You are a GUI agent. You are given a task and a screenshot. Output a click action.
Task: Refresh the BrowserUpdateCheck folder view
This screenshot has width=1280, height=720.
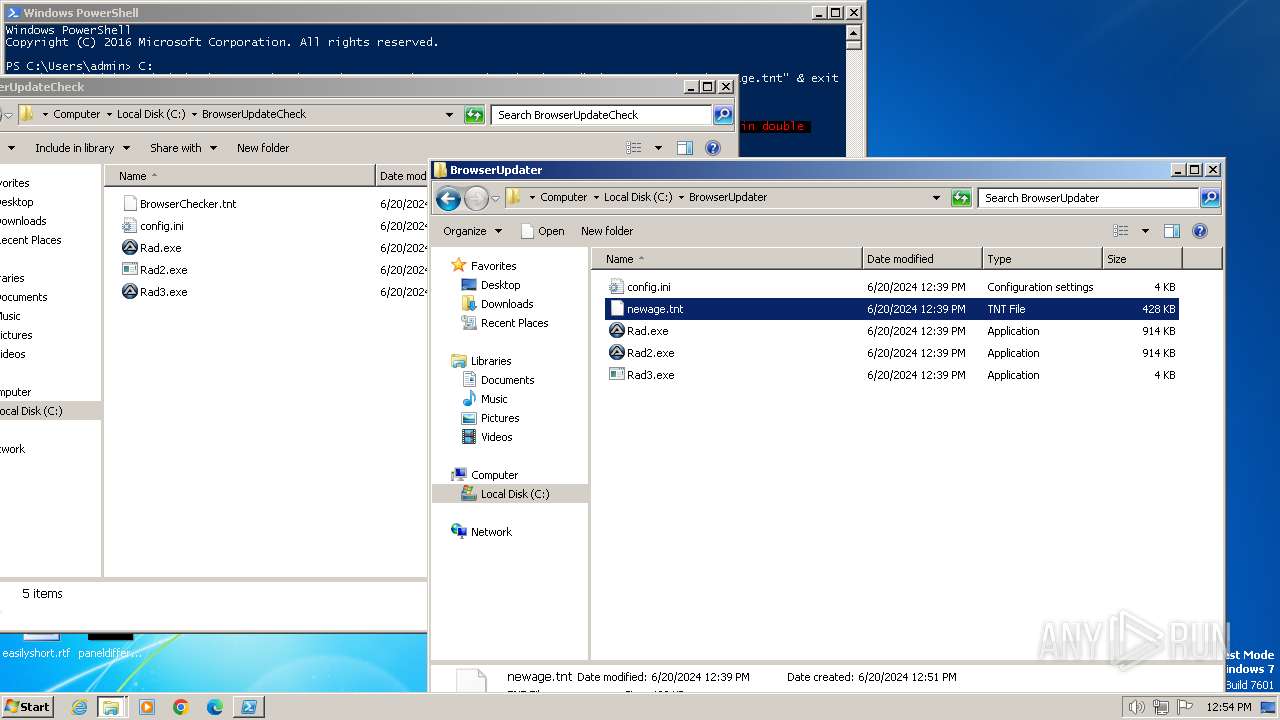pos(474,115)
